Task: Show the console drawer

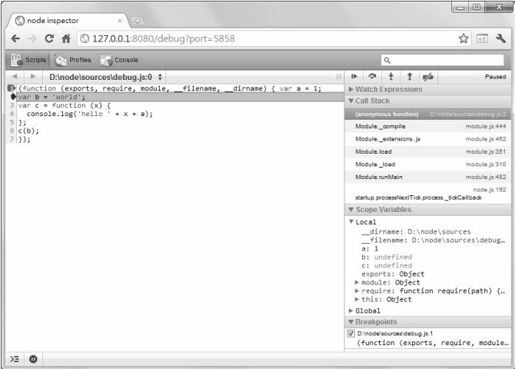Action: coord(14,359)
